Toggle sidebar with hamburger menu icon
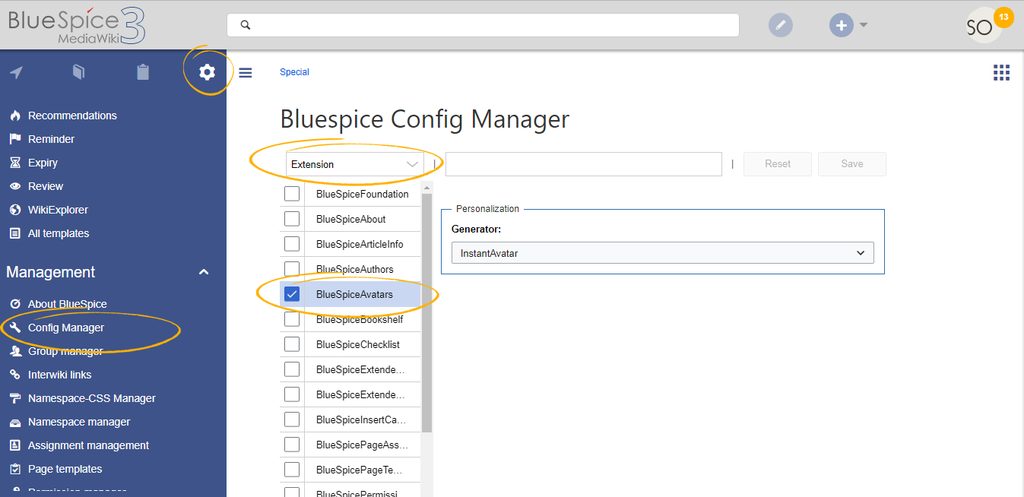1024x497 pixels. [246, 72]
